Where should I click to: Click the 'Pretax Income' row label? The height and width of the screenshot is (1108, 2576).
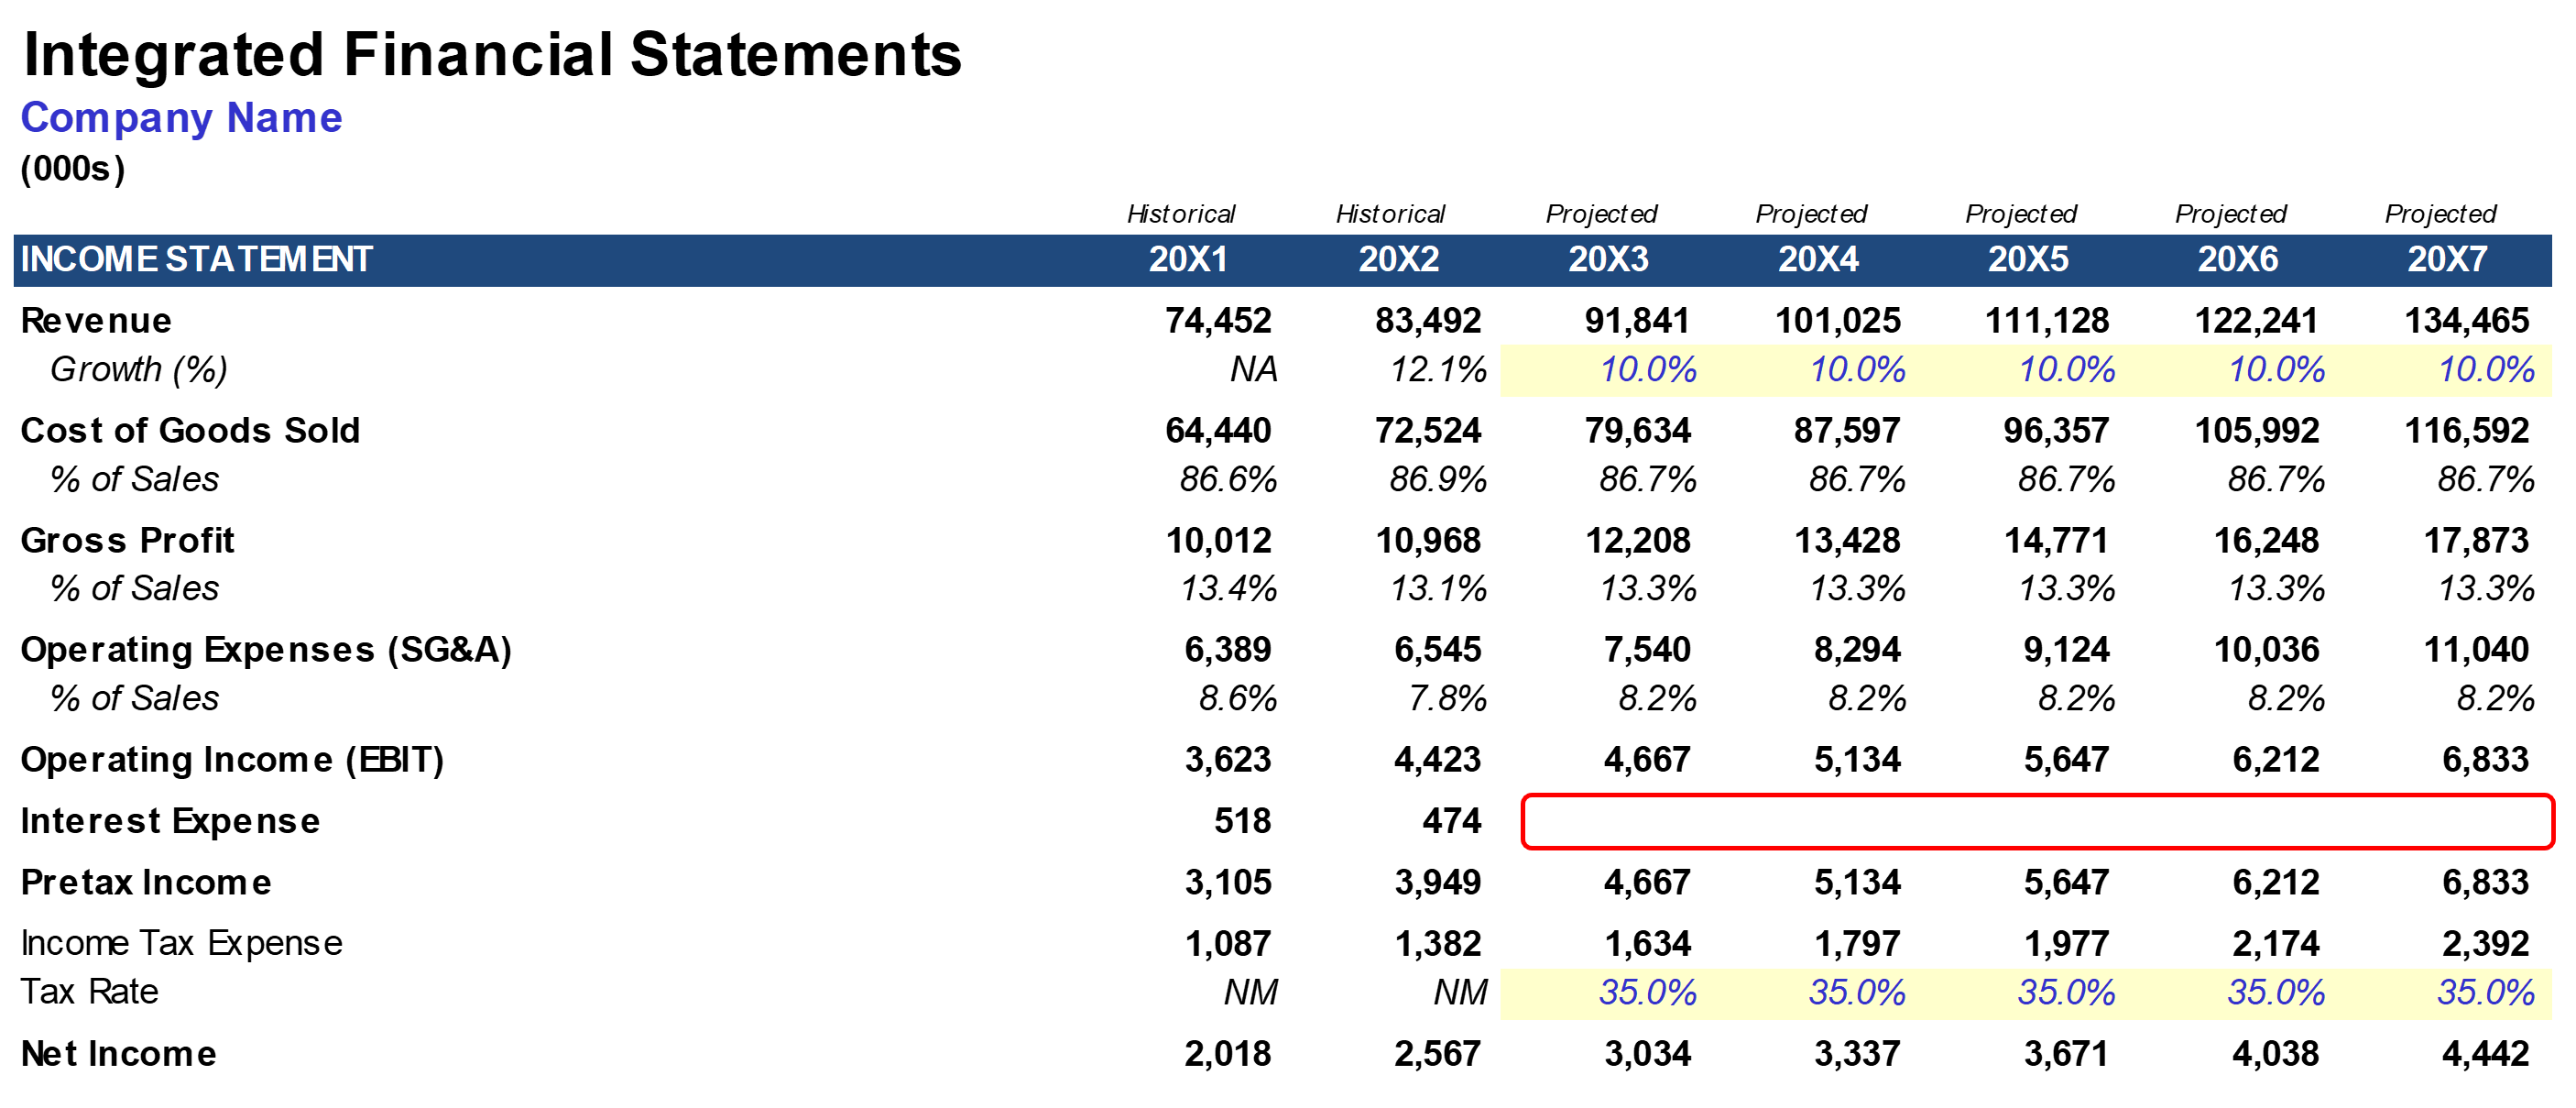click(x=146, y=883)
